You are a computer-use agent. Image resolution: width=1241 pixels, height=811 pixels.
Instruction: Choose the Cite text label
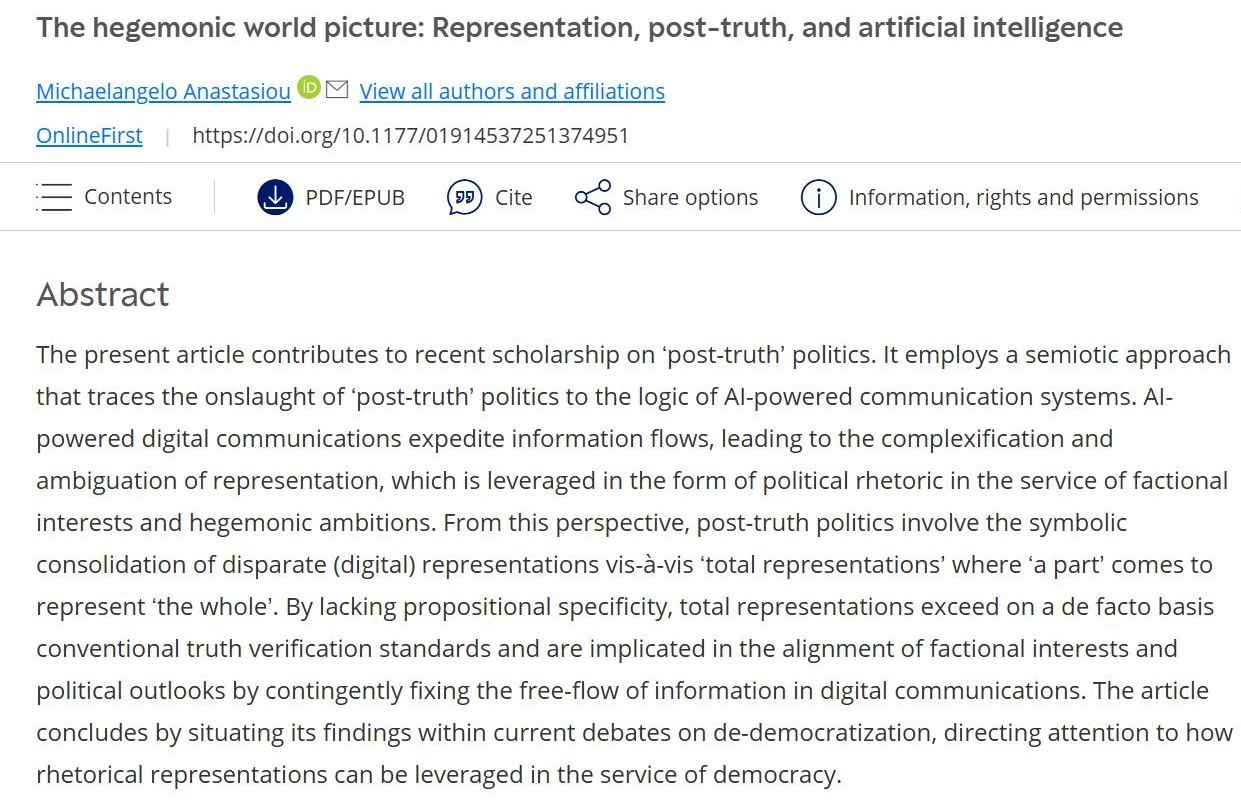pyautogui.click(x=514, y=197)
